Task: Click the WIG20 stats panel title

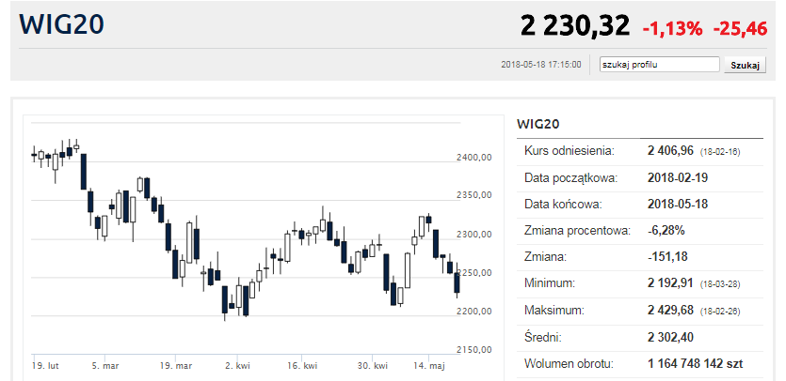Action: coord(538,124)
